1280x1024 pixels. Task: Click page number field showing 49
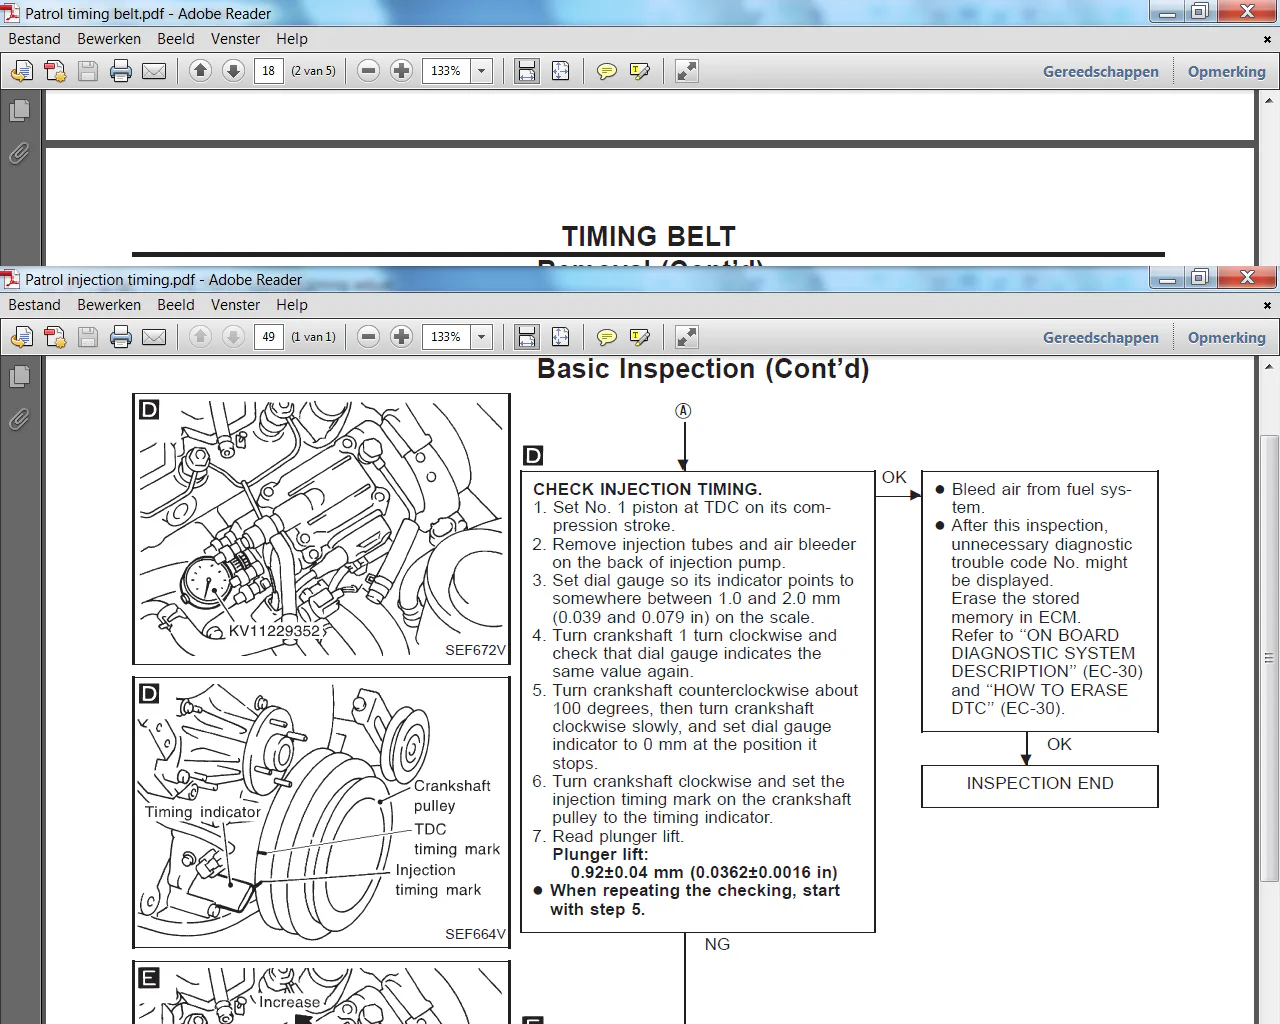268,337
